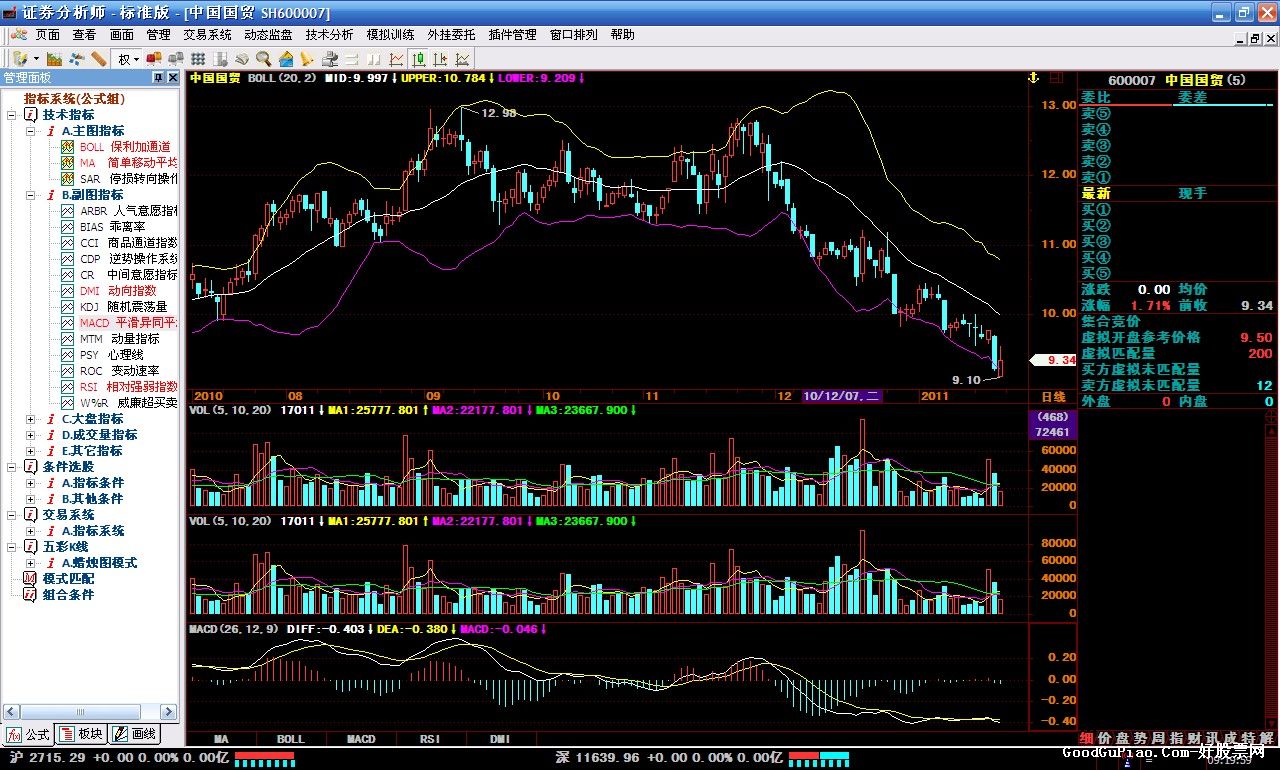1280x770 pixels.
Task: Click the 组合条件 icon in tree
Action: pos(30,594)
